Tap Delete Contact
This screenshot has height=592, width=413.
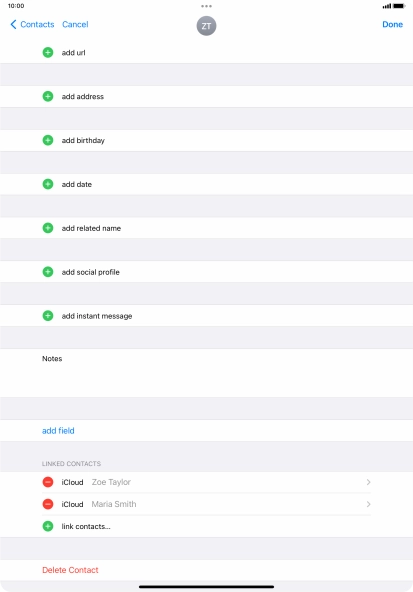(70, 570)
